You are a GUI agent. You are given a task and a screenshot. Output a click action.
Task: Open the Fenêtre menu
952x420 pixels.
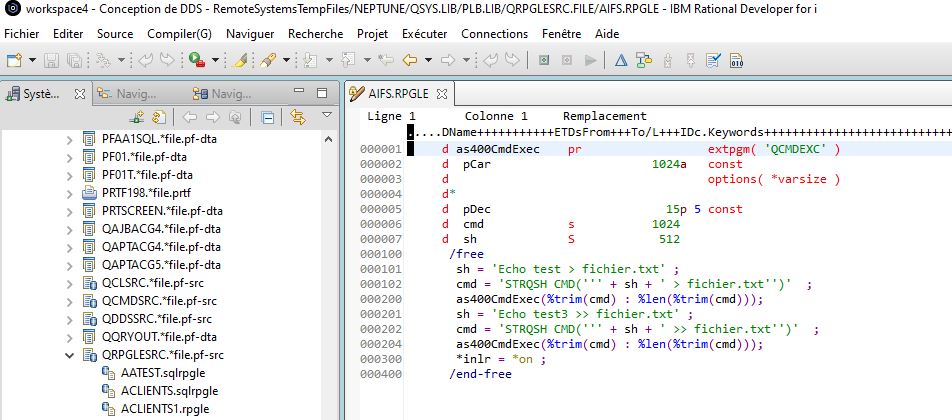562,34
